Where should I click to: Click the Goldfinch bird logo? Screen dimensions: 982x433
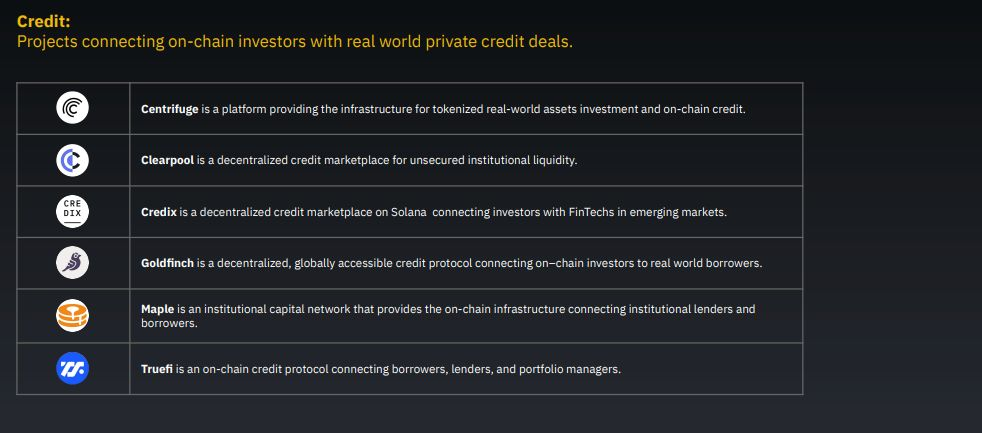(73, 264)
